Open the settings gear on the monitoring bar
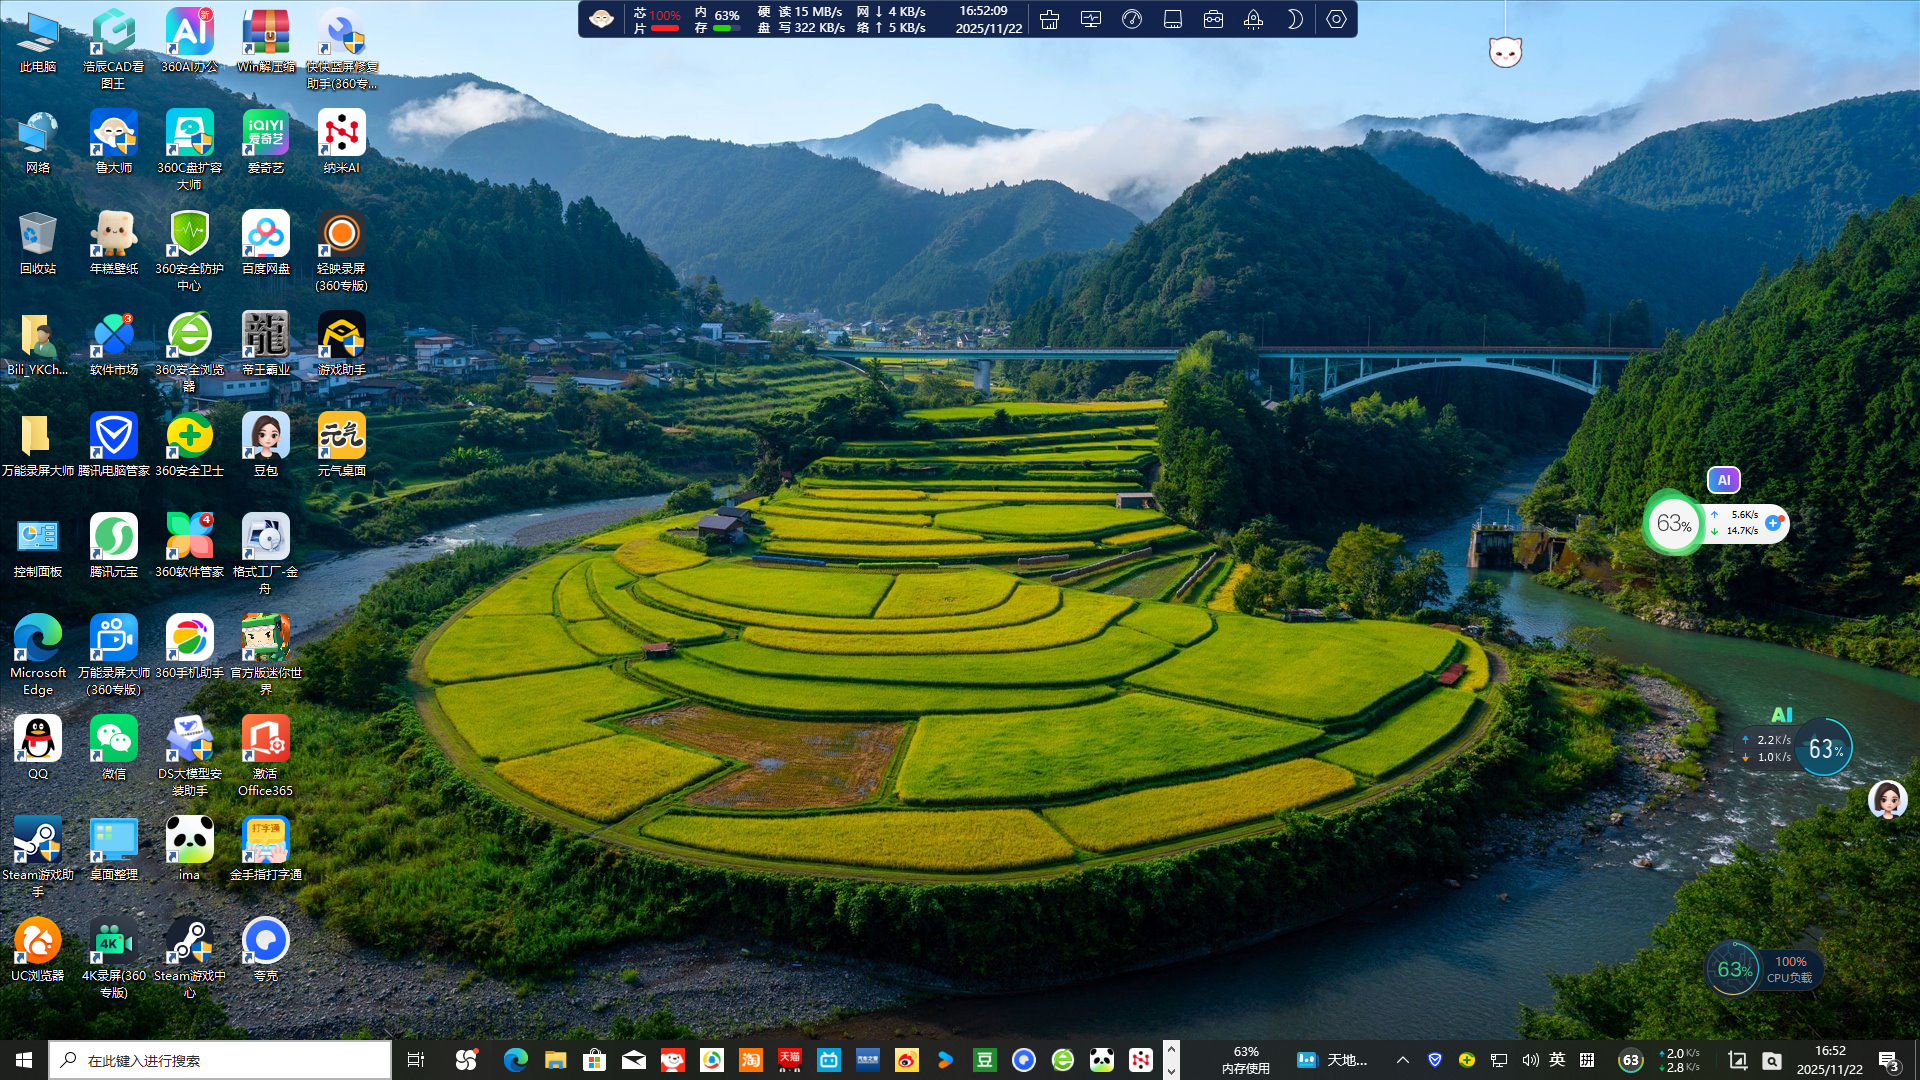The width and height of the screenshot is (1920, 1080). [1336, 19]
